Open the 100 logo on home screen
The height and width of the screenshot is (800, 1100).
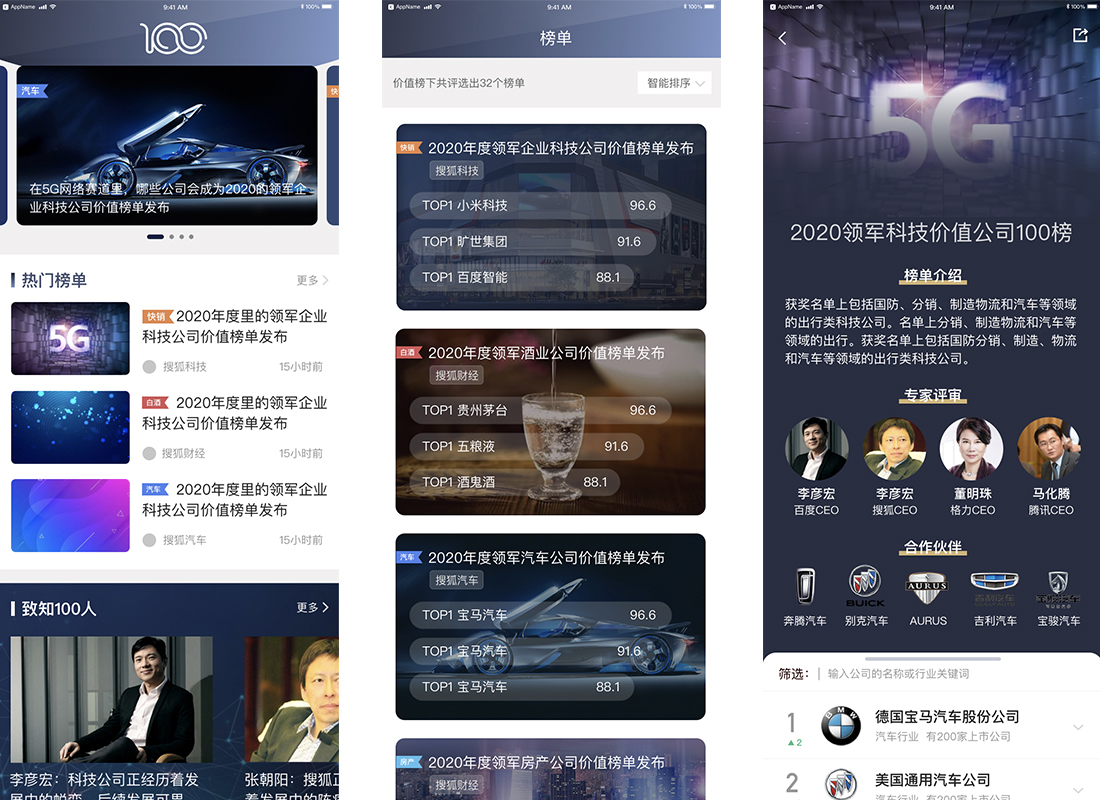[173, 38]
